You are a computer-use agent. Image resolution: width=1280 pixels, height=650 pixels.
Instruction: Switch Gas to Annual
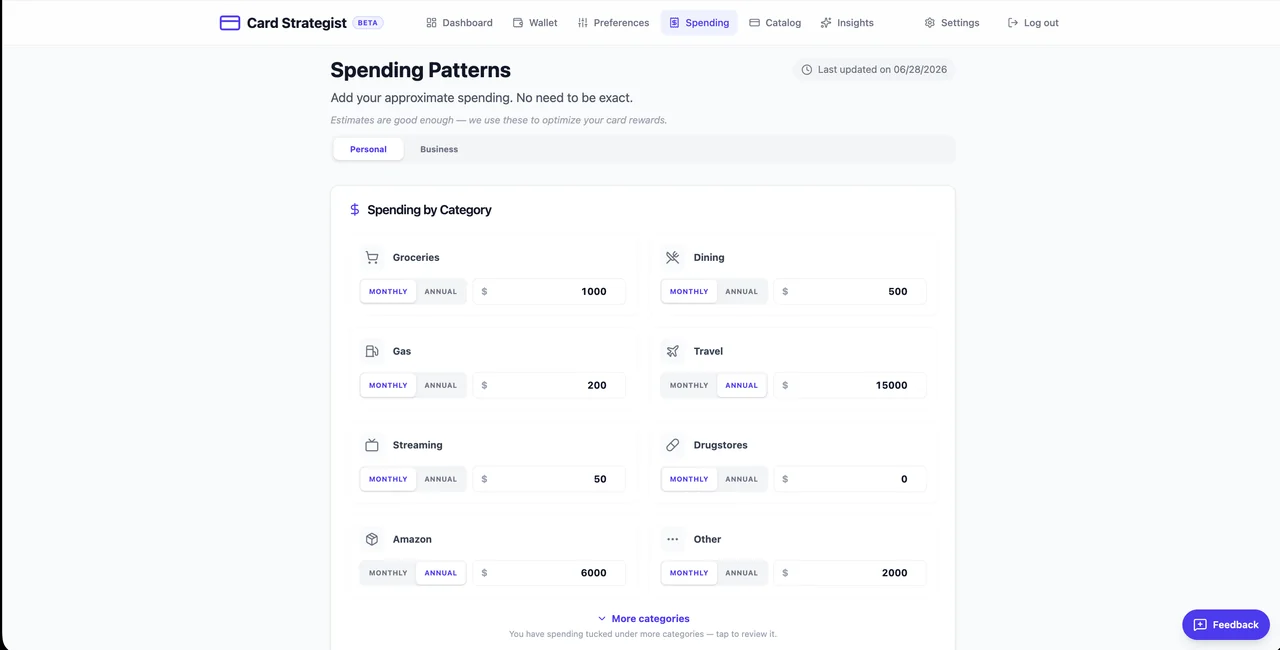pos(441,385)
